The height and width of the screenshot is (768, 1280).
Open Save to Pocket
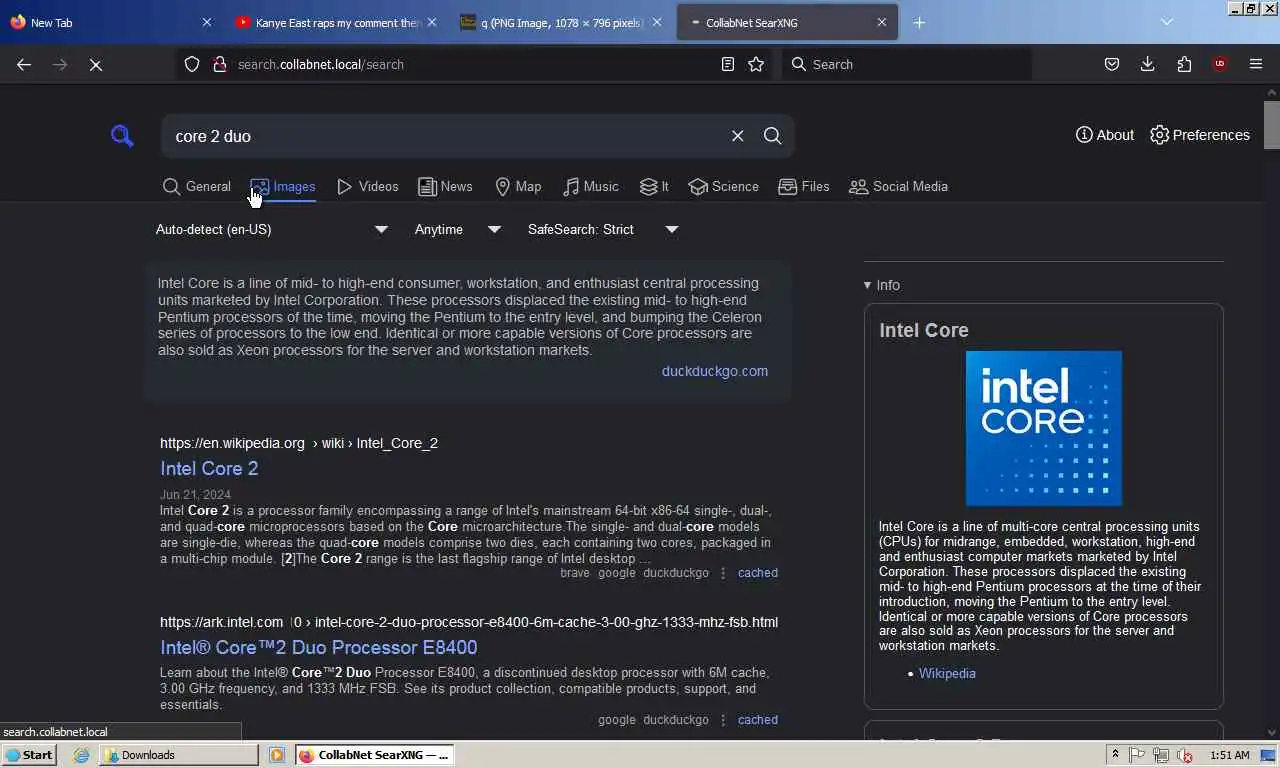pyautogui.click(x=1111, y=64)
